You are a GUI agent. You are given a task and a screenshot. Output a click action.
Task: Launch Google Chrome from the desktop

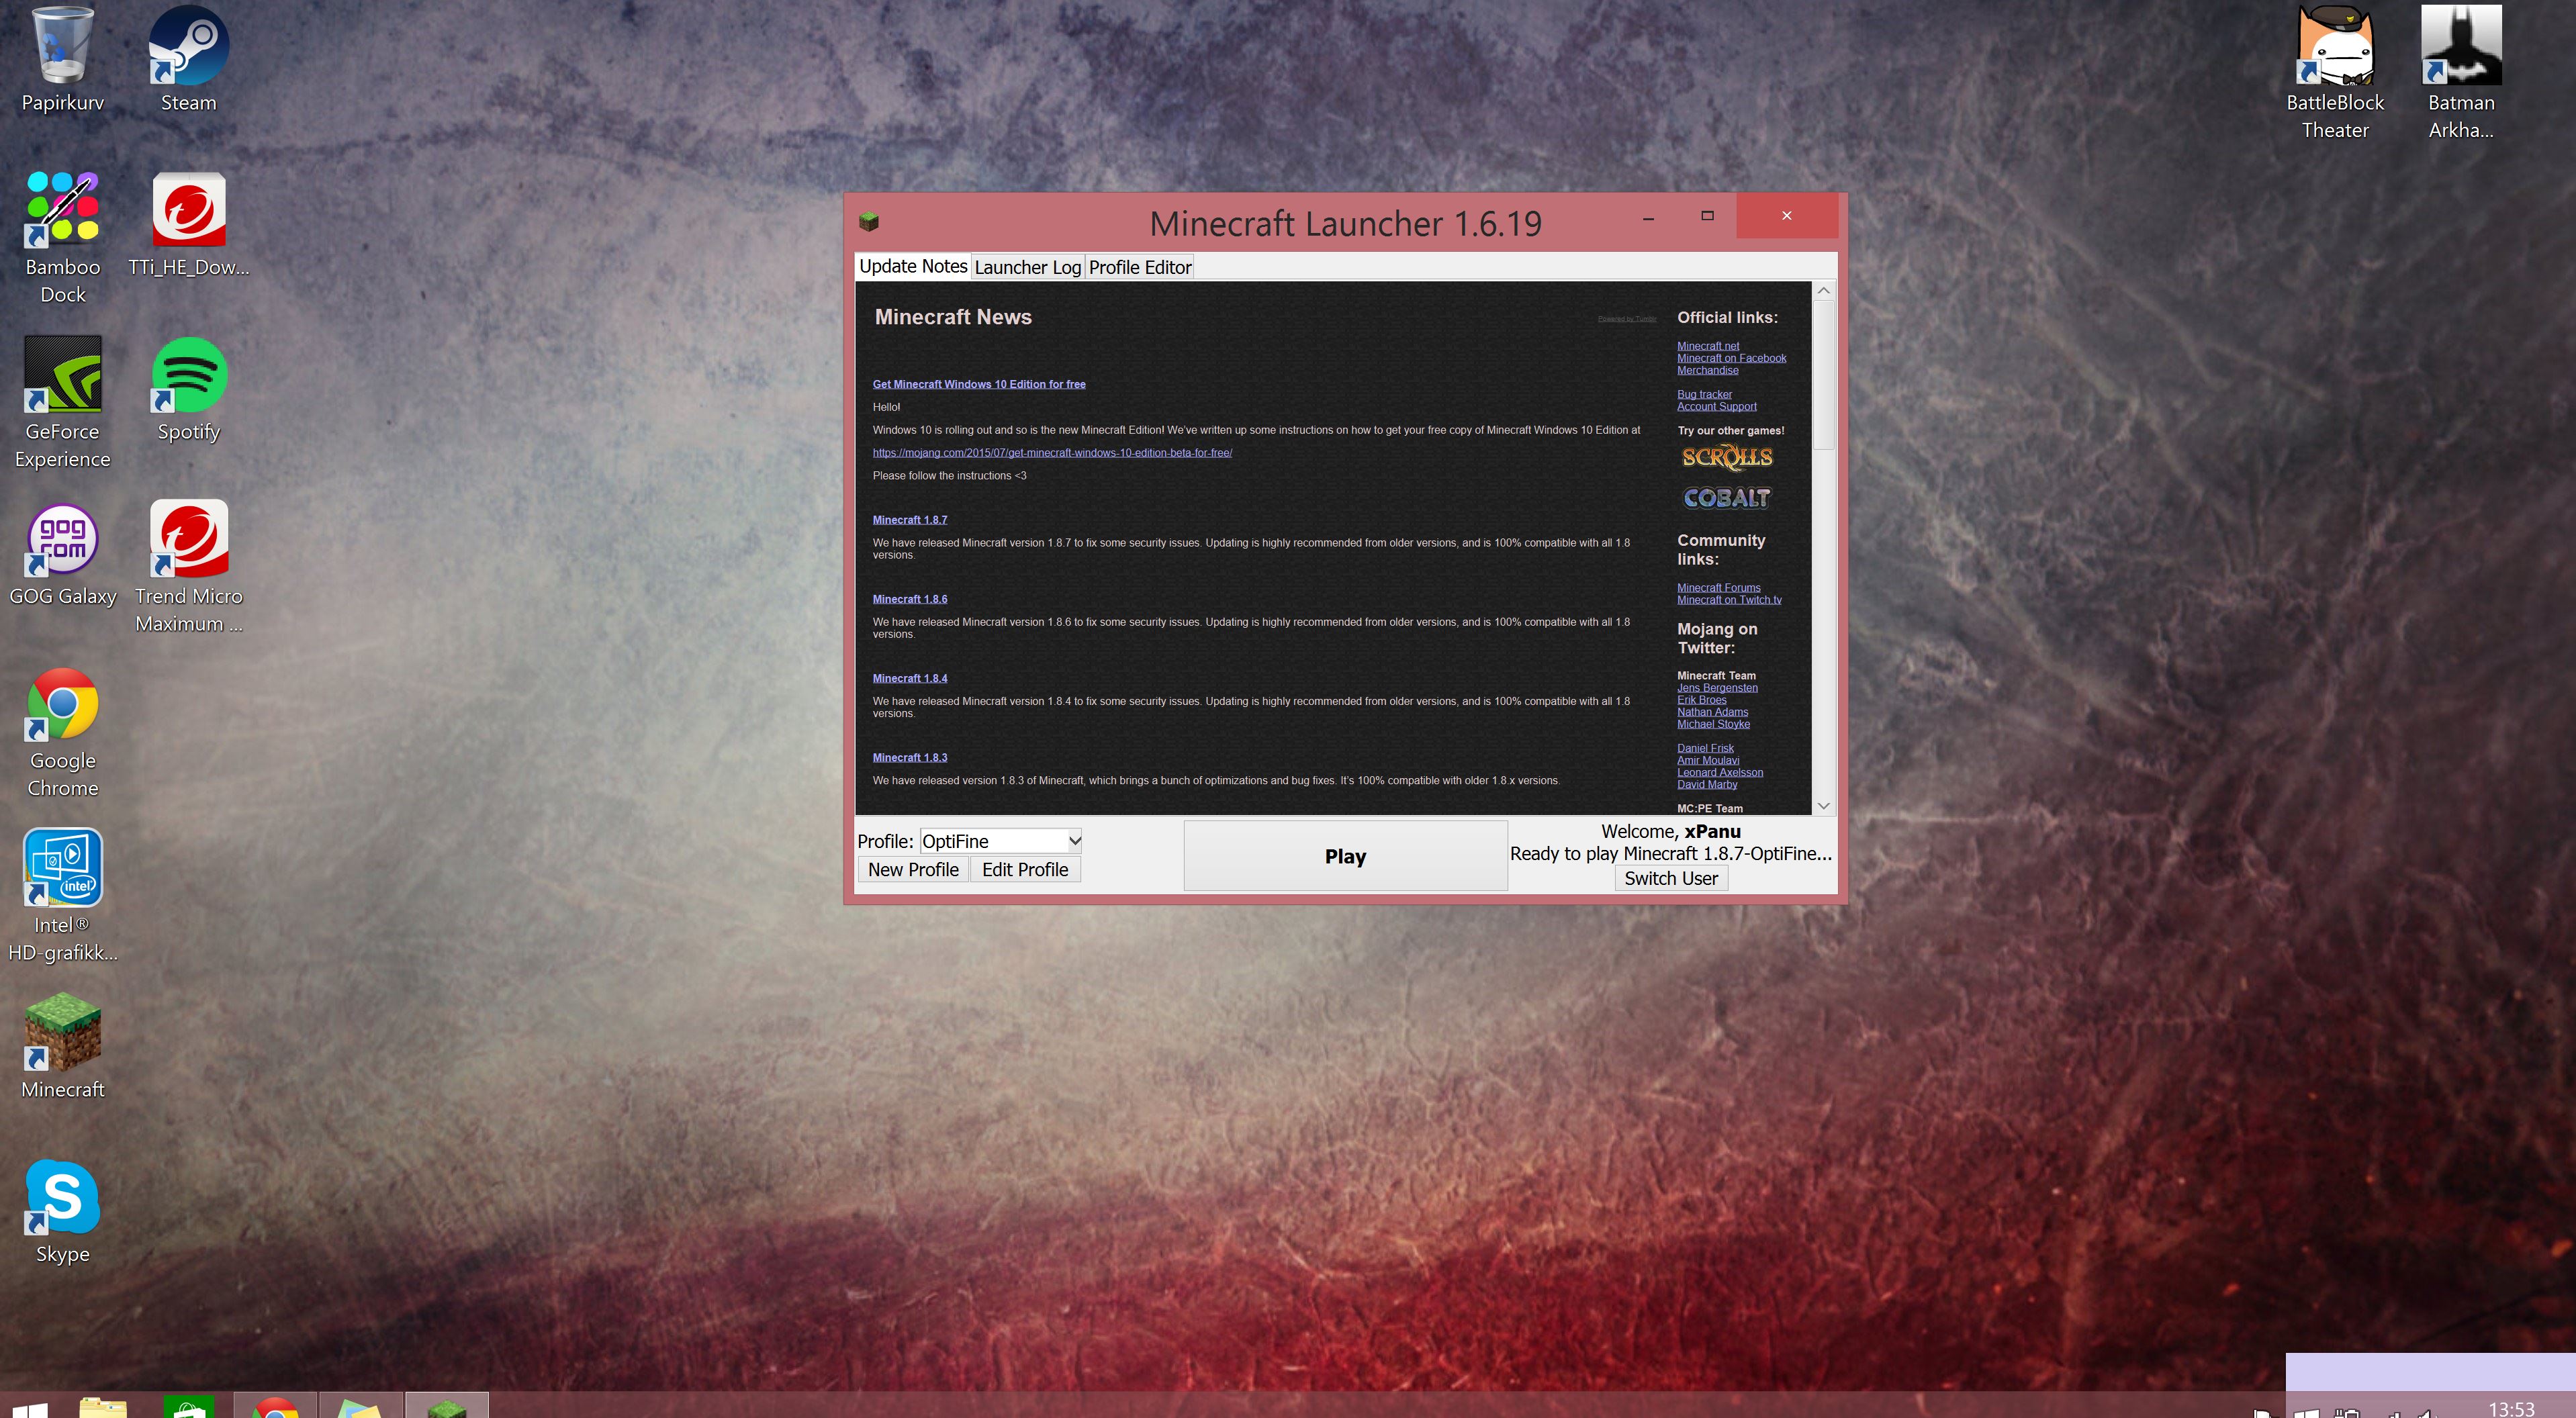click(63, 732)
